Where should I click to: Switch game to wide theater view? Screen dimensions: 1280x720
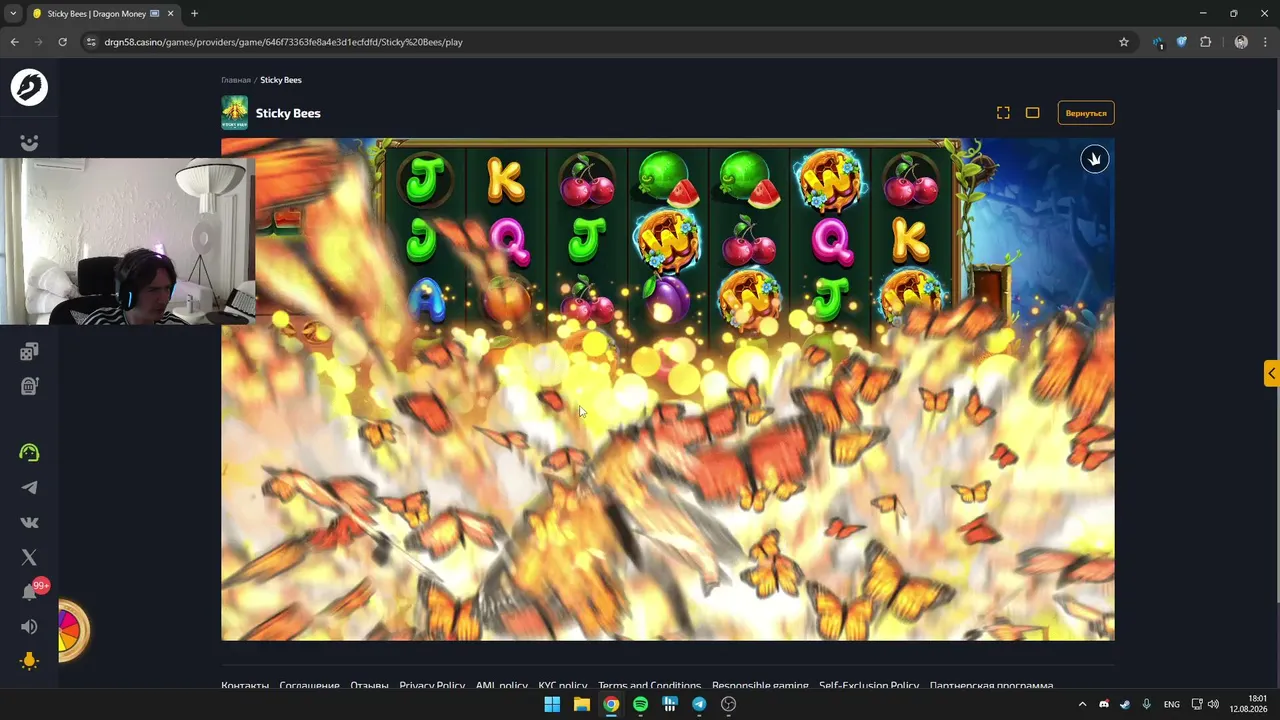(x=1032, y=113)
